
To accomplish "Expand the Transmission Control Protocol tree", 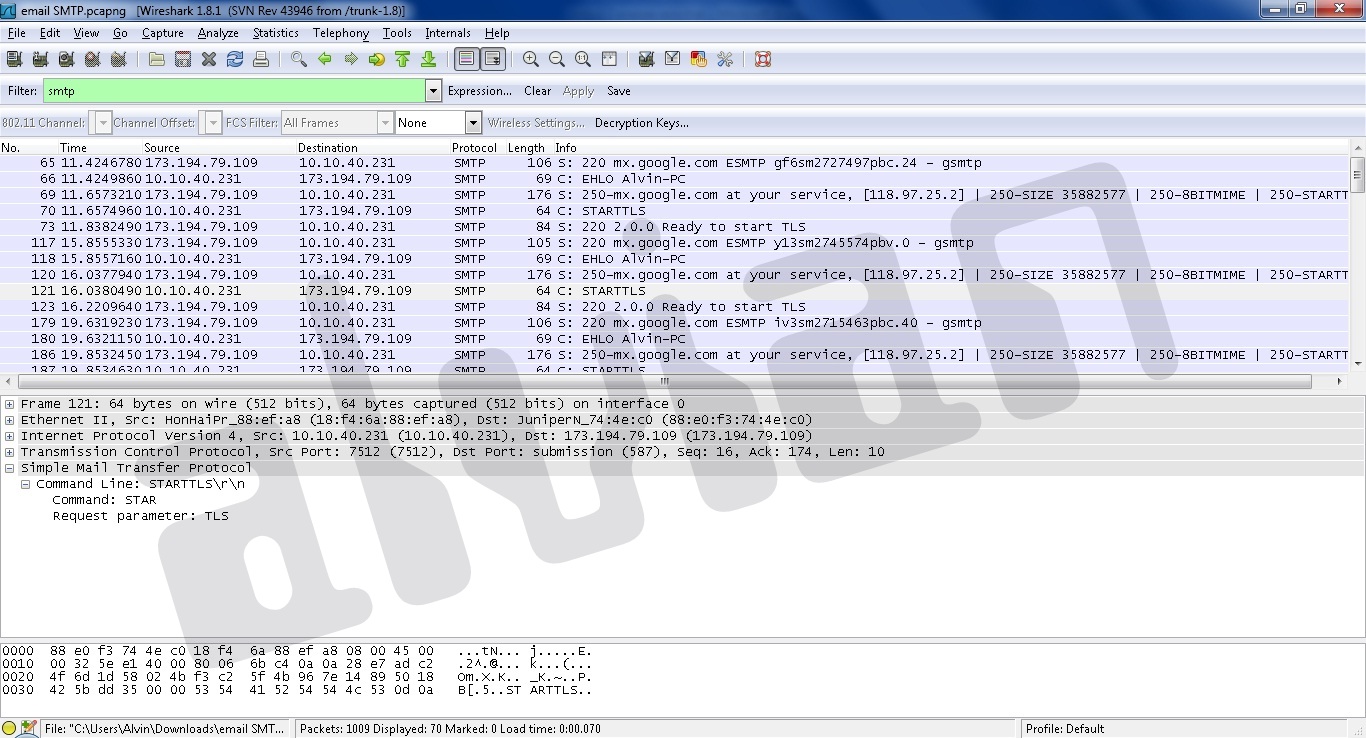I will point(9,451).
